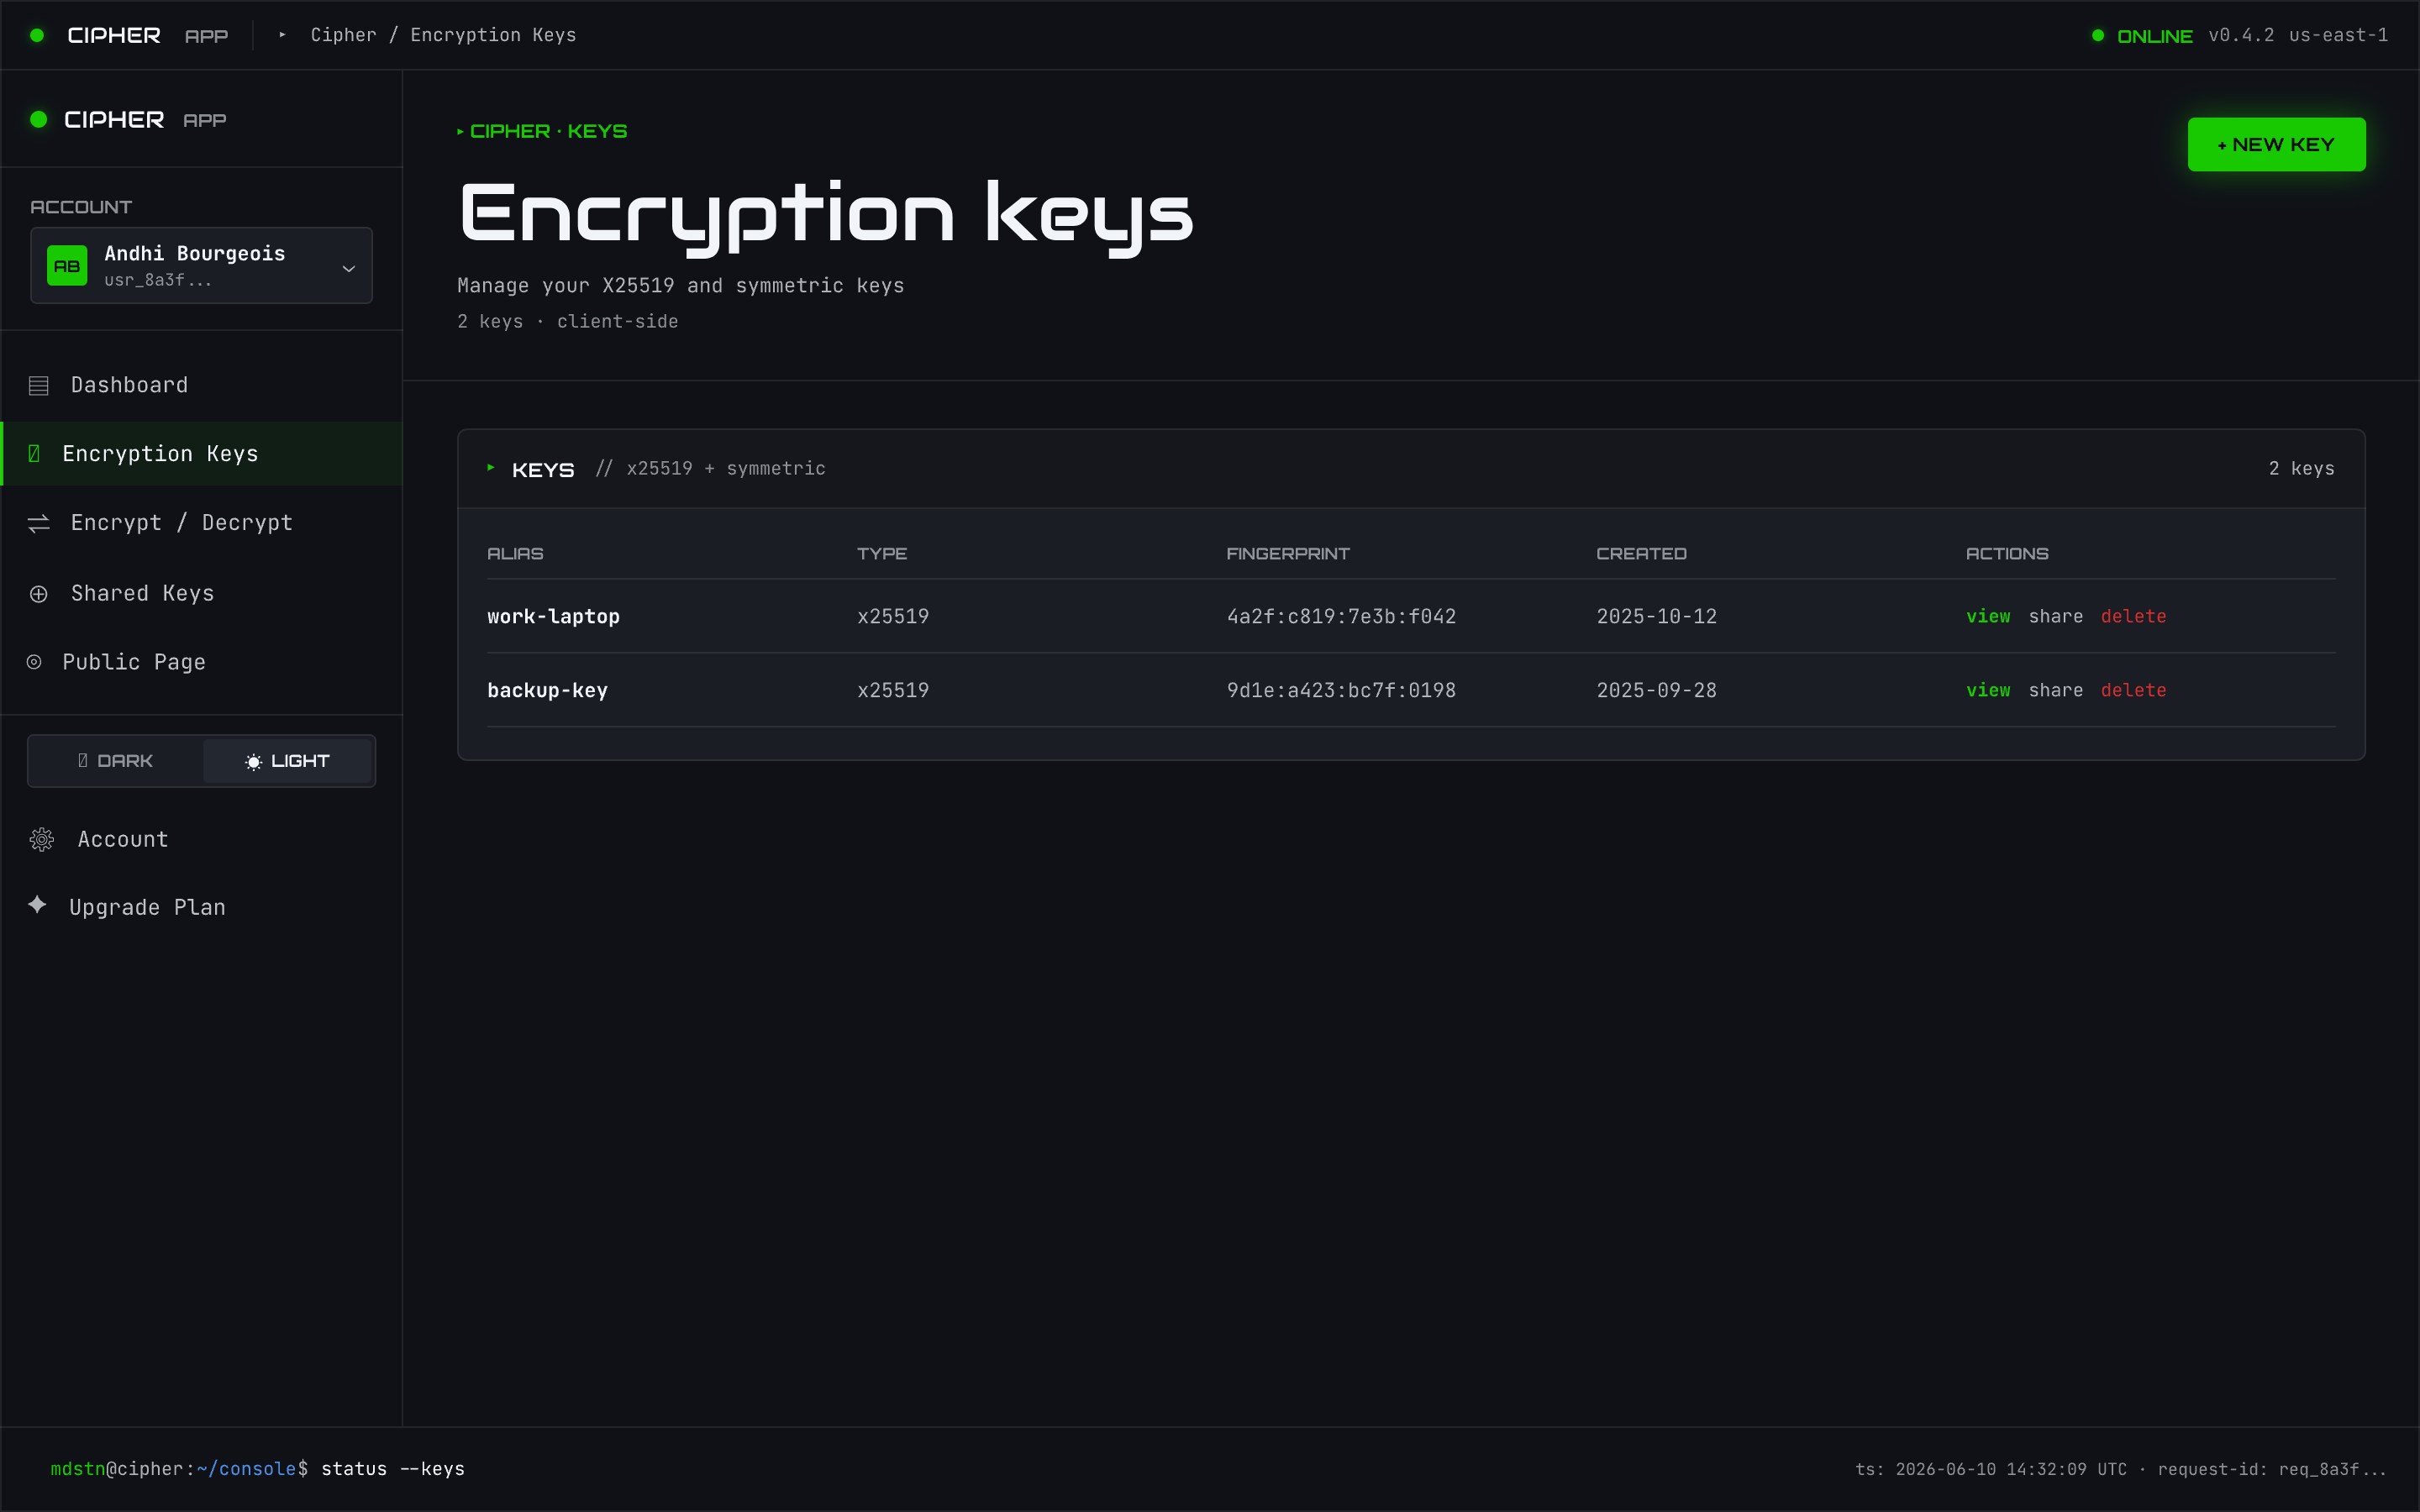The image size is (2420, 1512).
Task: Click the TYPE column header
Action: click(882, 554)
